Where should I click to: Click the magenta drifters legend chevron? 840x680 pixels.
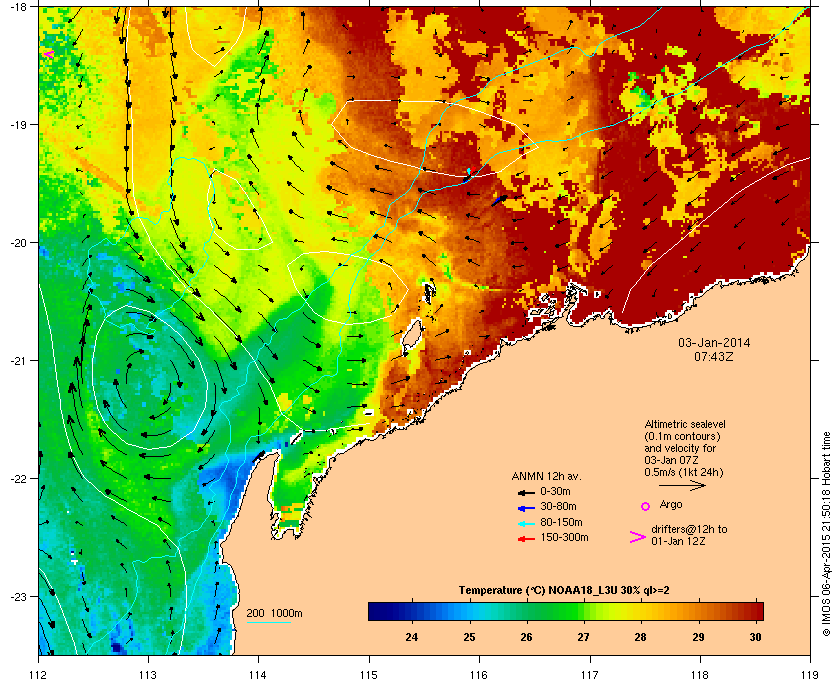(x=638, y=537)
